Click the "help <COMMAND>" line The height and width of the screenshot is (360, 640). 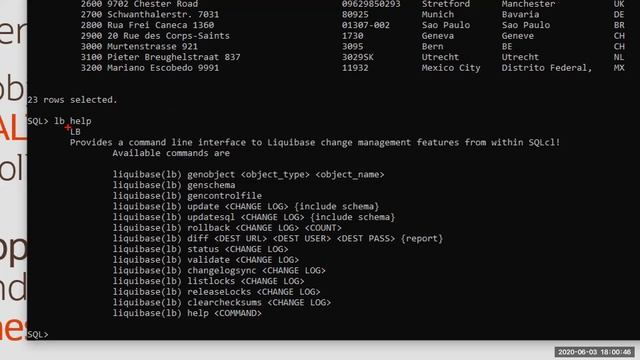[187, 313]
